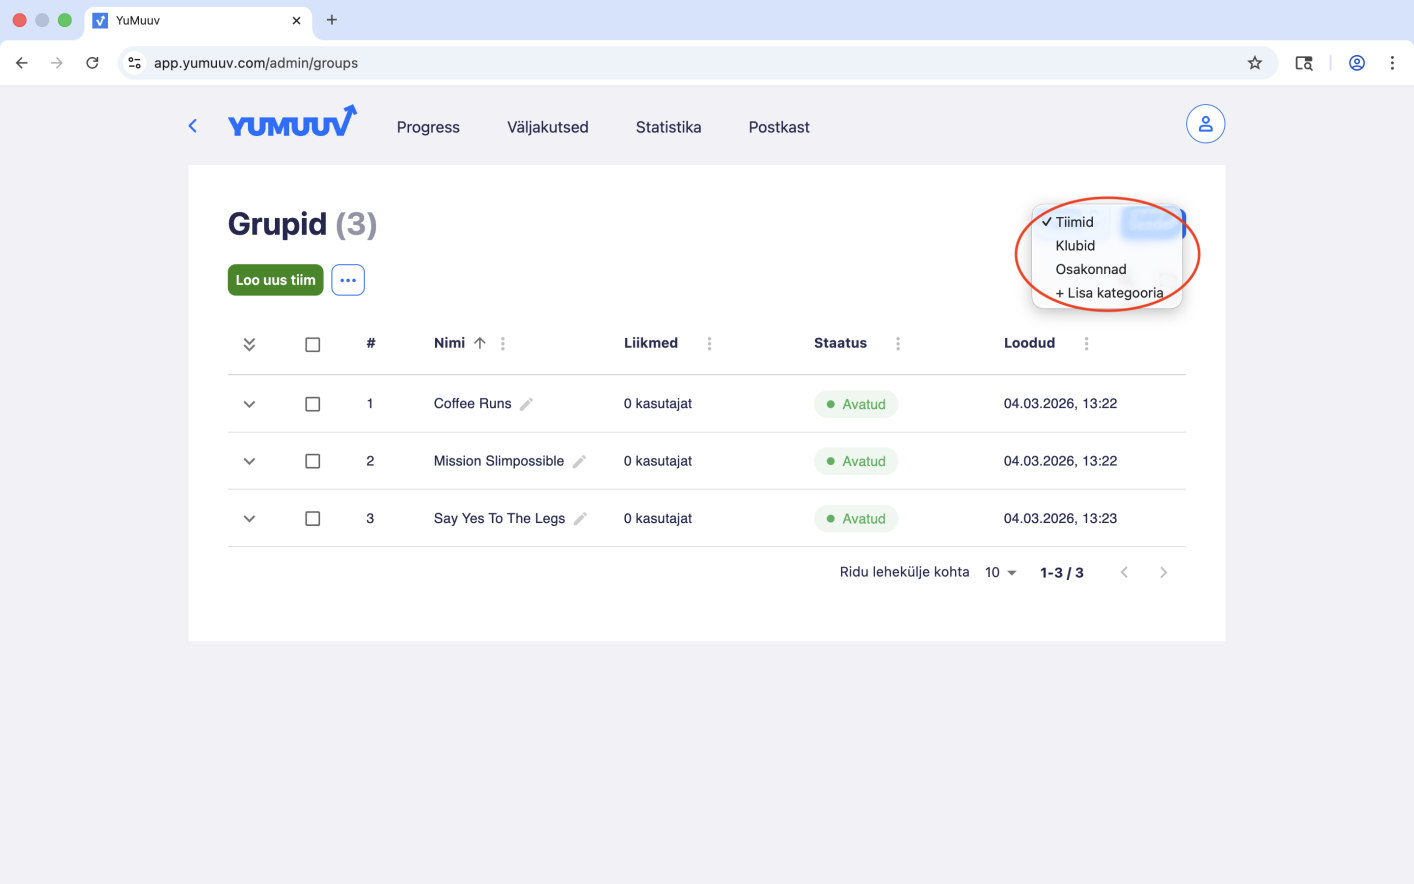This screenshot has width=1414, height=884.
Task: Edit the Mission Slimpossible name via pencil icon
Action: (579, 461)
